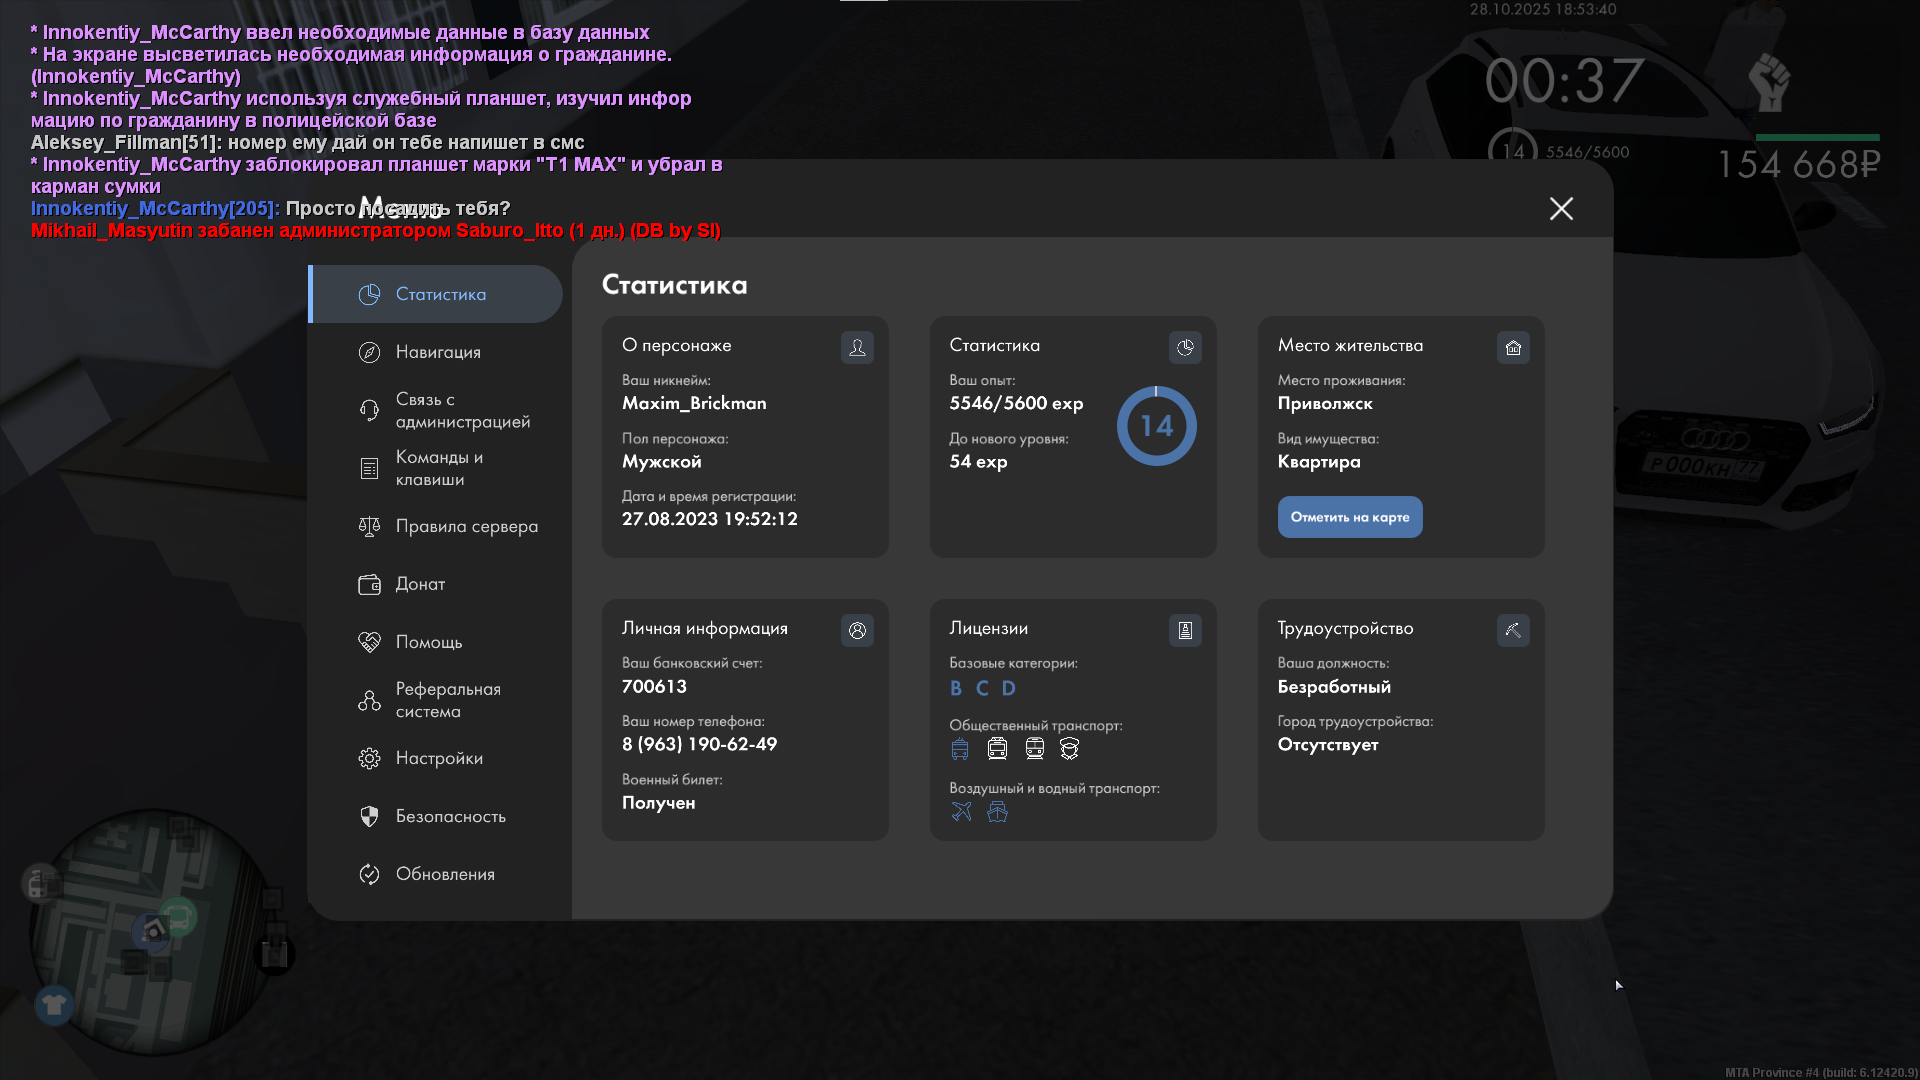
Task: Click the О персонаже profile icon
Action: click(x=857, y=347)
